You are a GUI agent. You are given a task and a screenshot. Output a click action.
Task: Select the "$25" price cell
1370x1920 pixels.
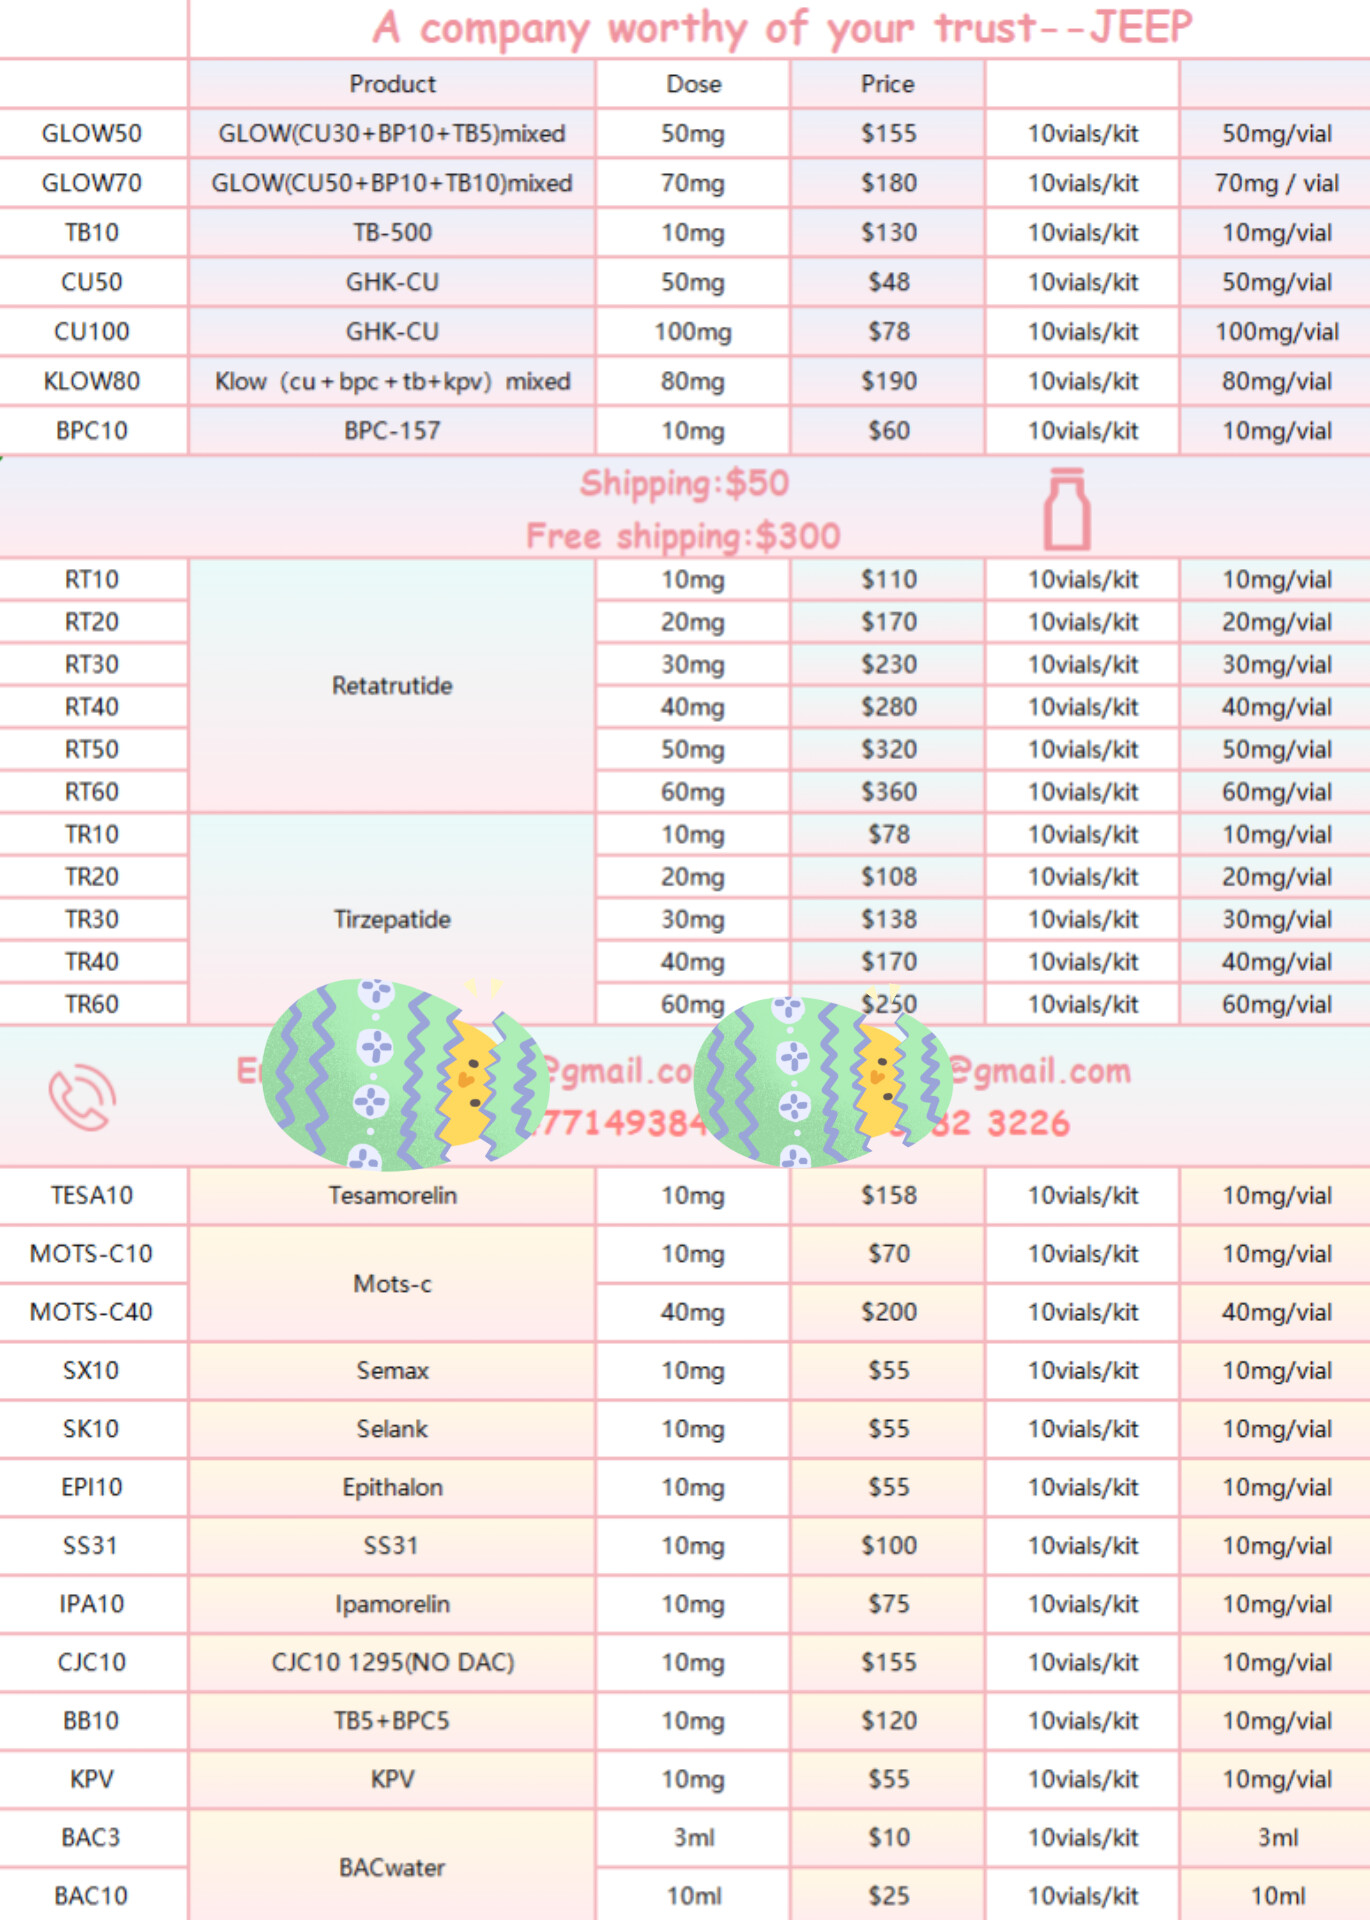pyautogui.click(x=889, y=1896)
